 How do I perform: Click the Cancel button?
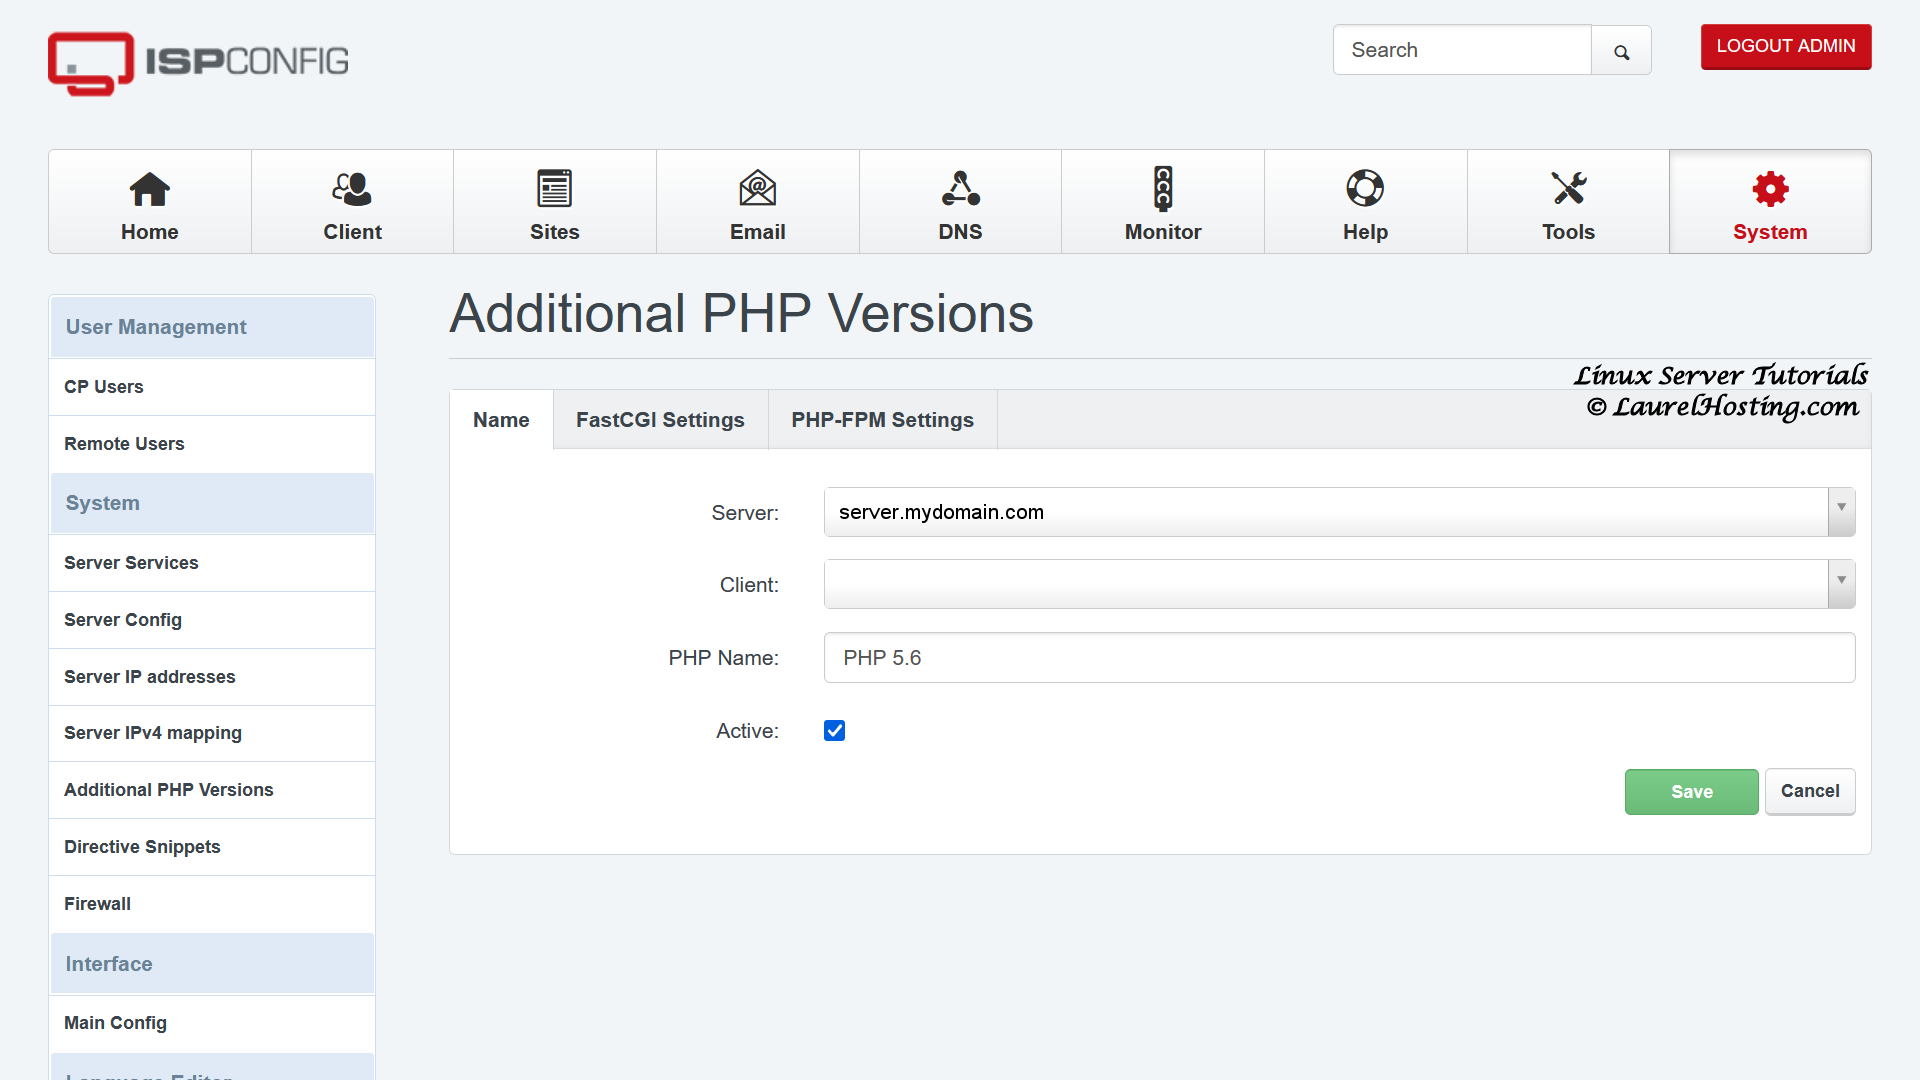click(1810, 792)
